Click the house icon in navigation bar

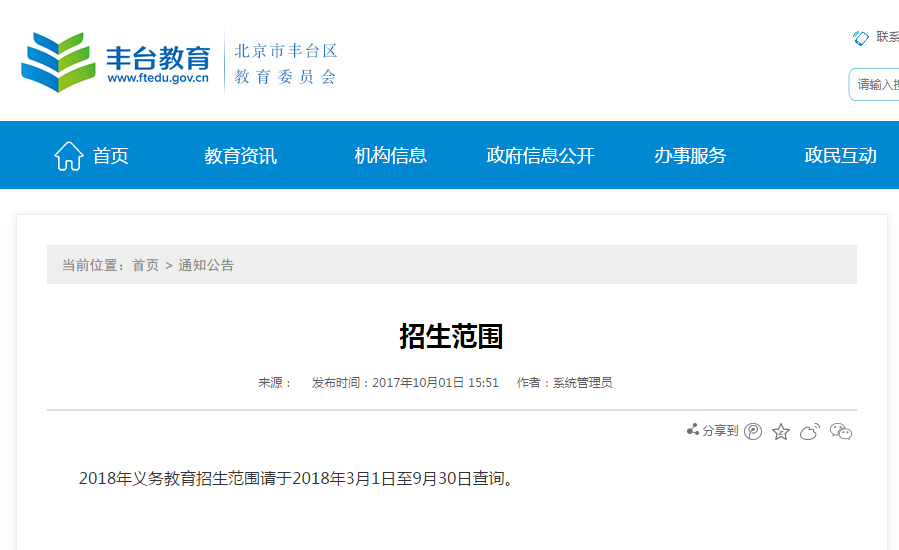(69, 156)
